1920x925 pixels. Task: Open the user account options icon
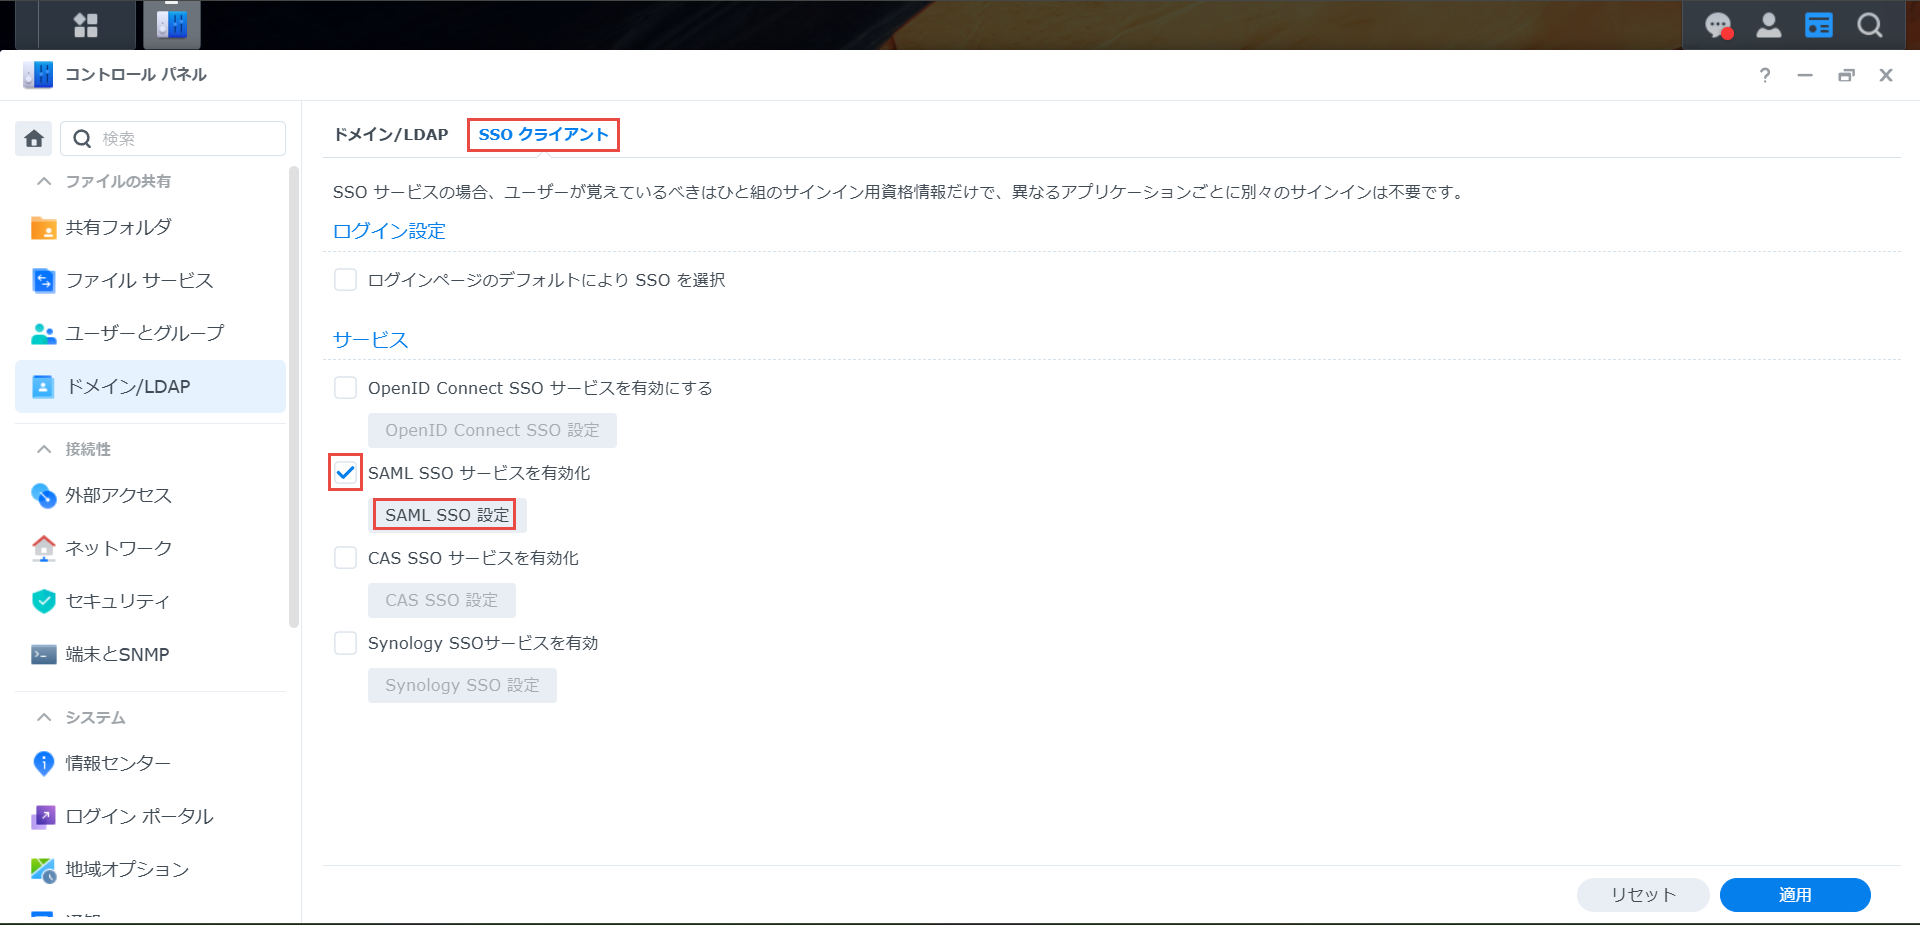click(1768, 25)
